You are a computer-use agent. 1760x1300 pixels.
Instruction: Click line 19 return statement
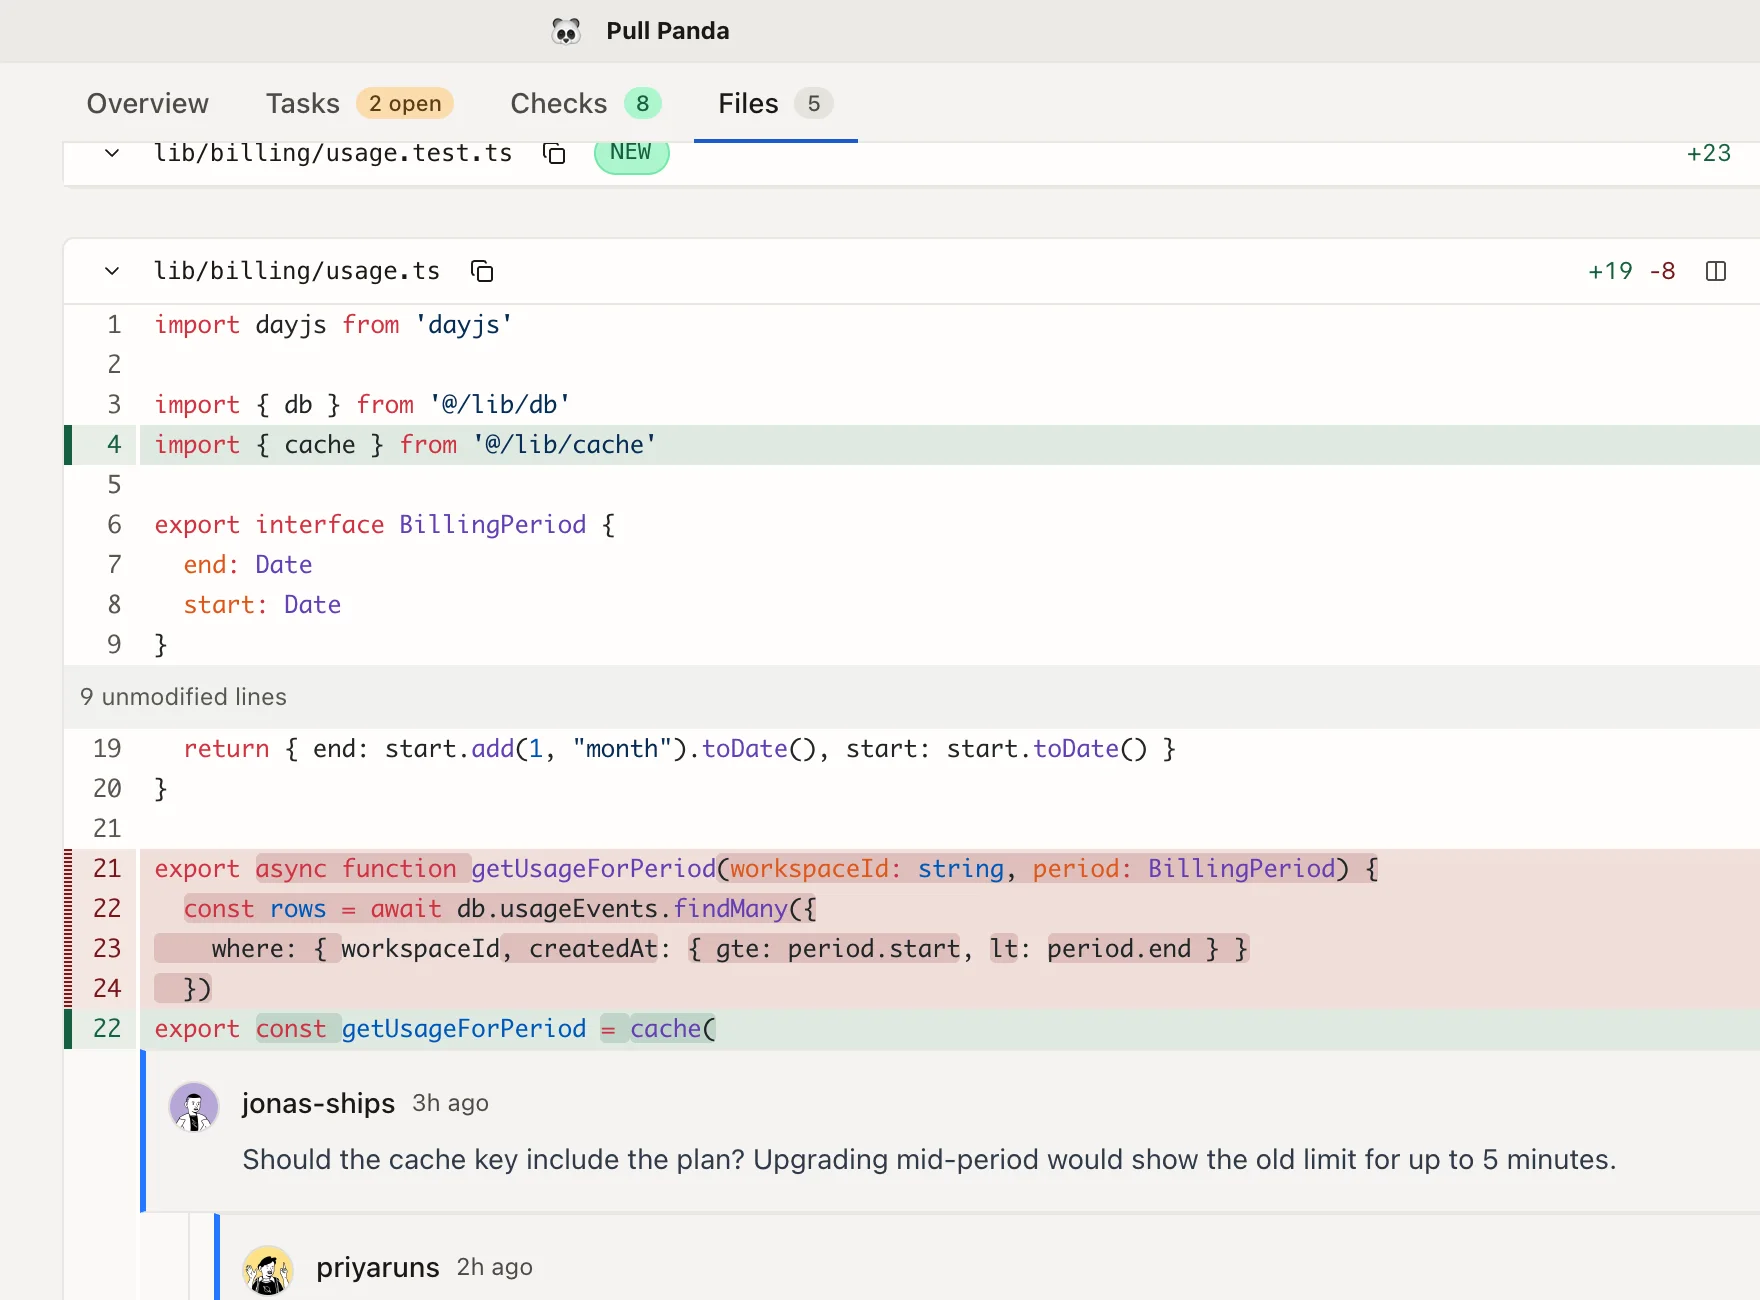click(x=912, y=749)
